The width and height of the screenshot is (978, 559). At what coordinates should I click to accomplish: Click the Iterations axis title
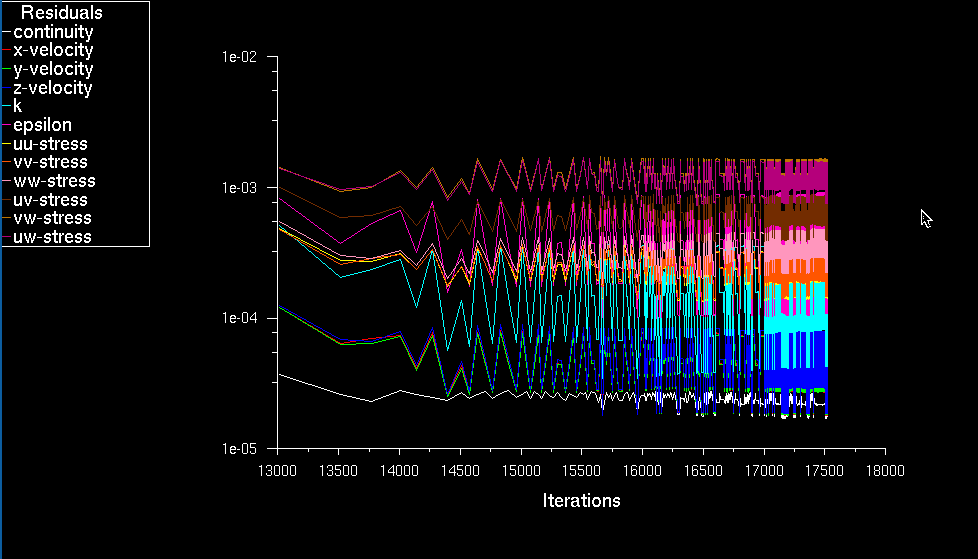[x=581, y=500]
